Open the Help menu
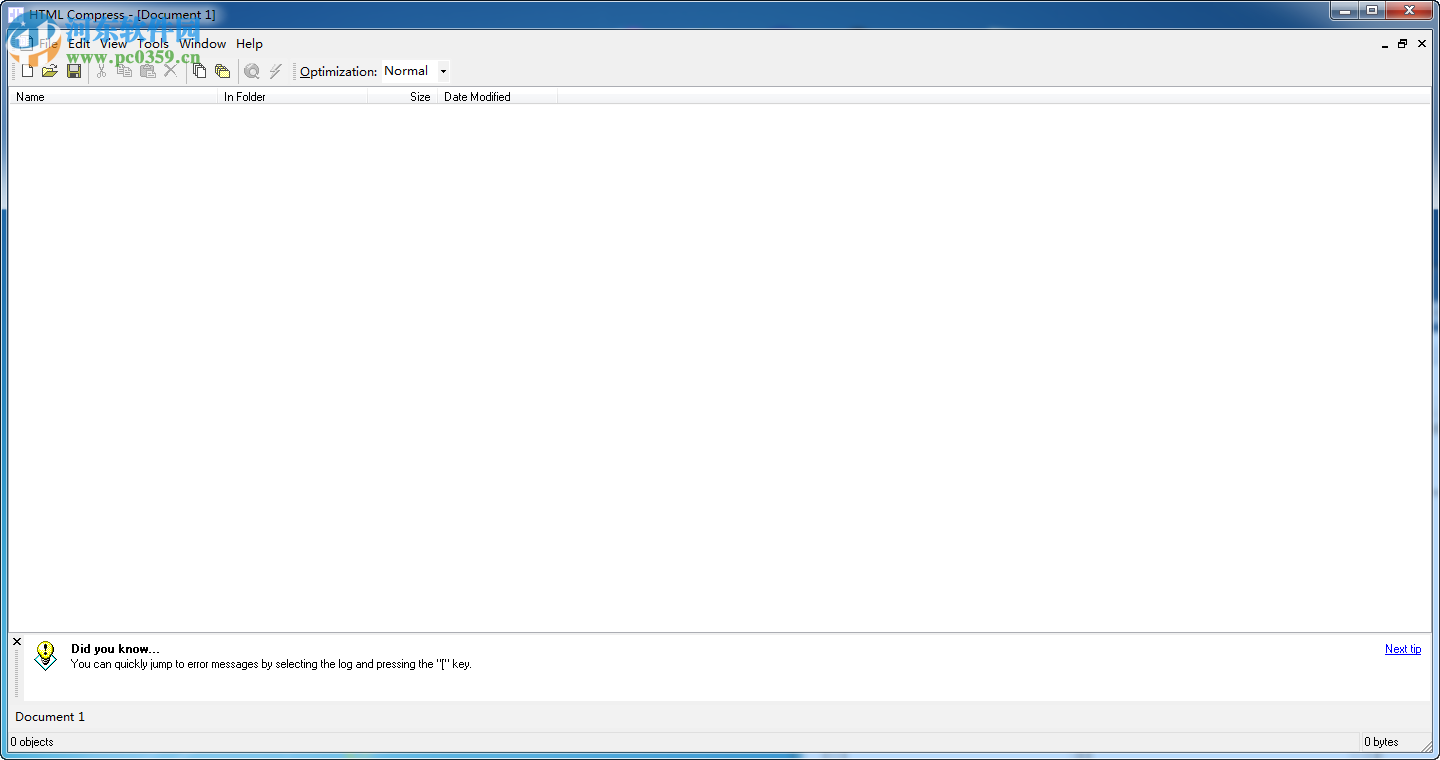The image size is (1440, 760). pyautogui.click(x=249, y=44)
